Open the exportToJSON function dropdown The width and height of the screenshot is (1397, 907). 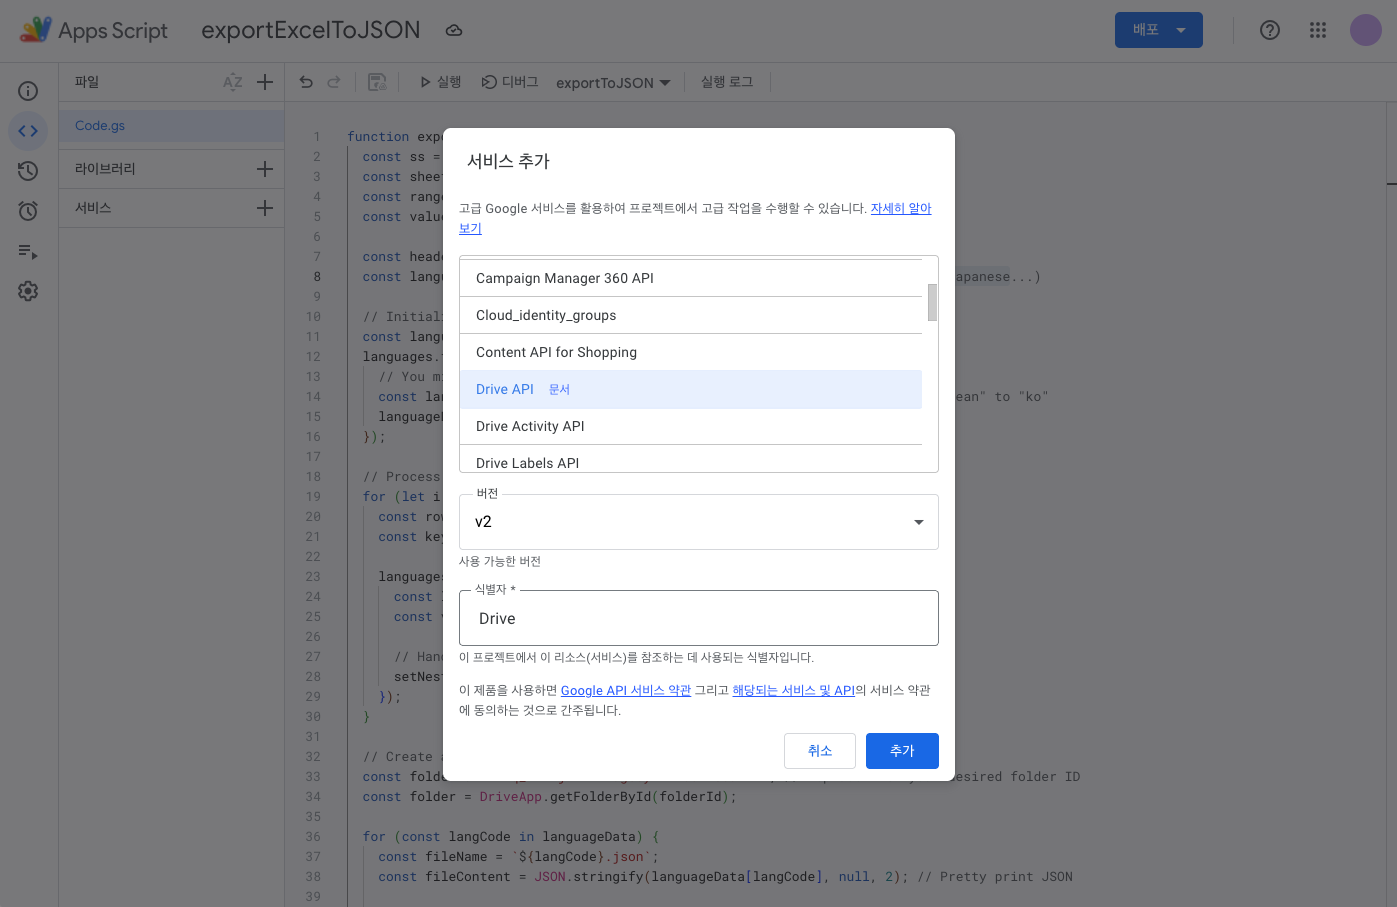tap(613, 83)
